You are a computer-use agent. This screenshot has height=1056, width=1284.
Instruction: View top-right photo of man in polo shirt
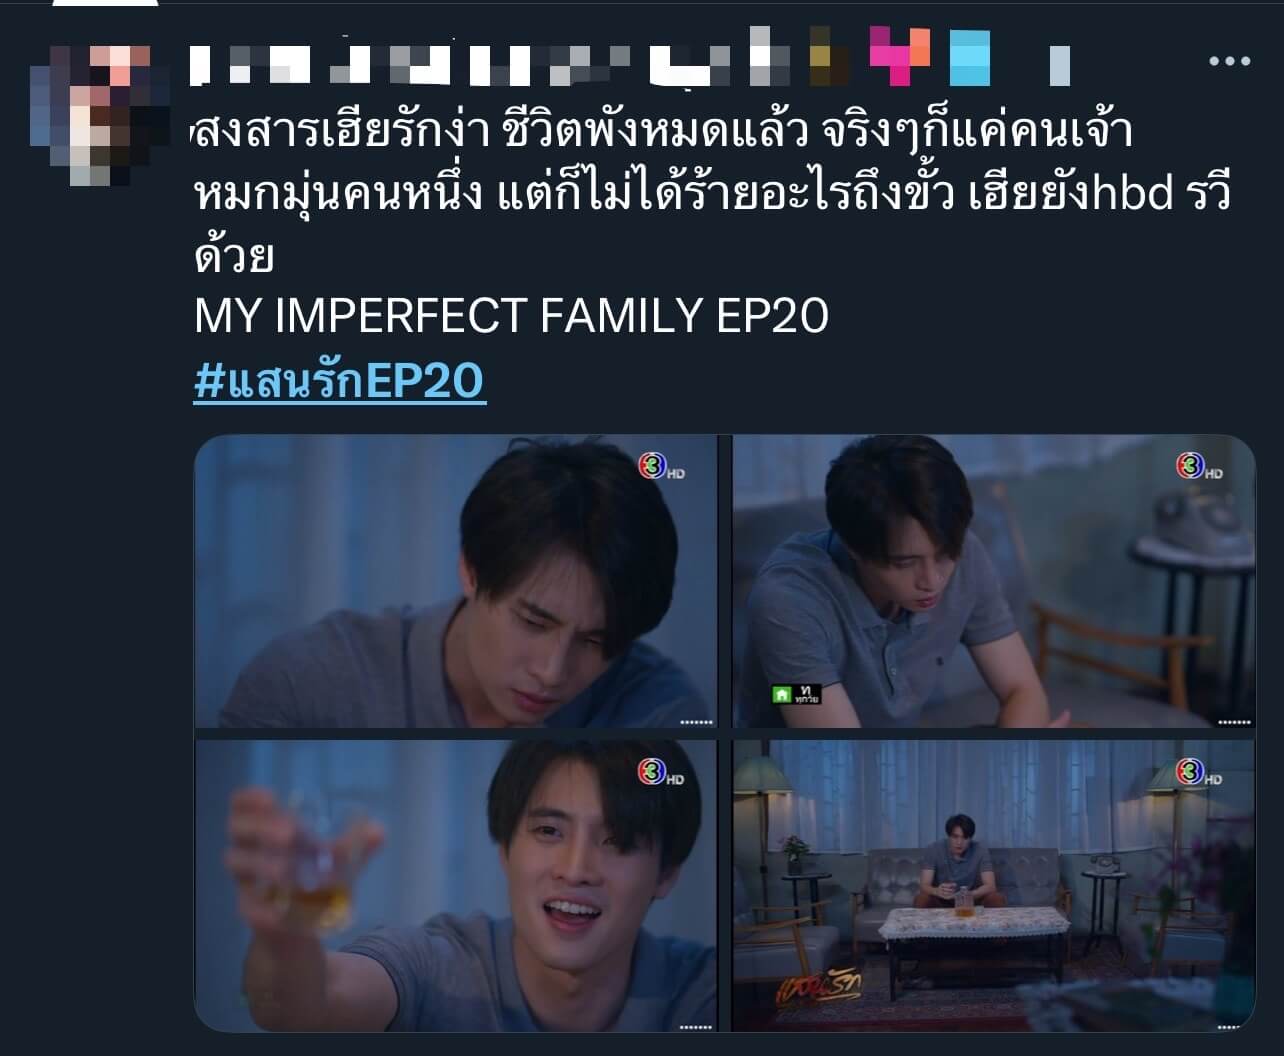pos(994,581)
